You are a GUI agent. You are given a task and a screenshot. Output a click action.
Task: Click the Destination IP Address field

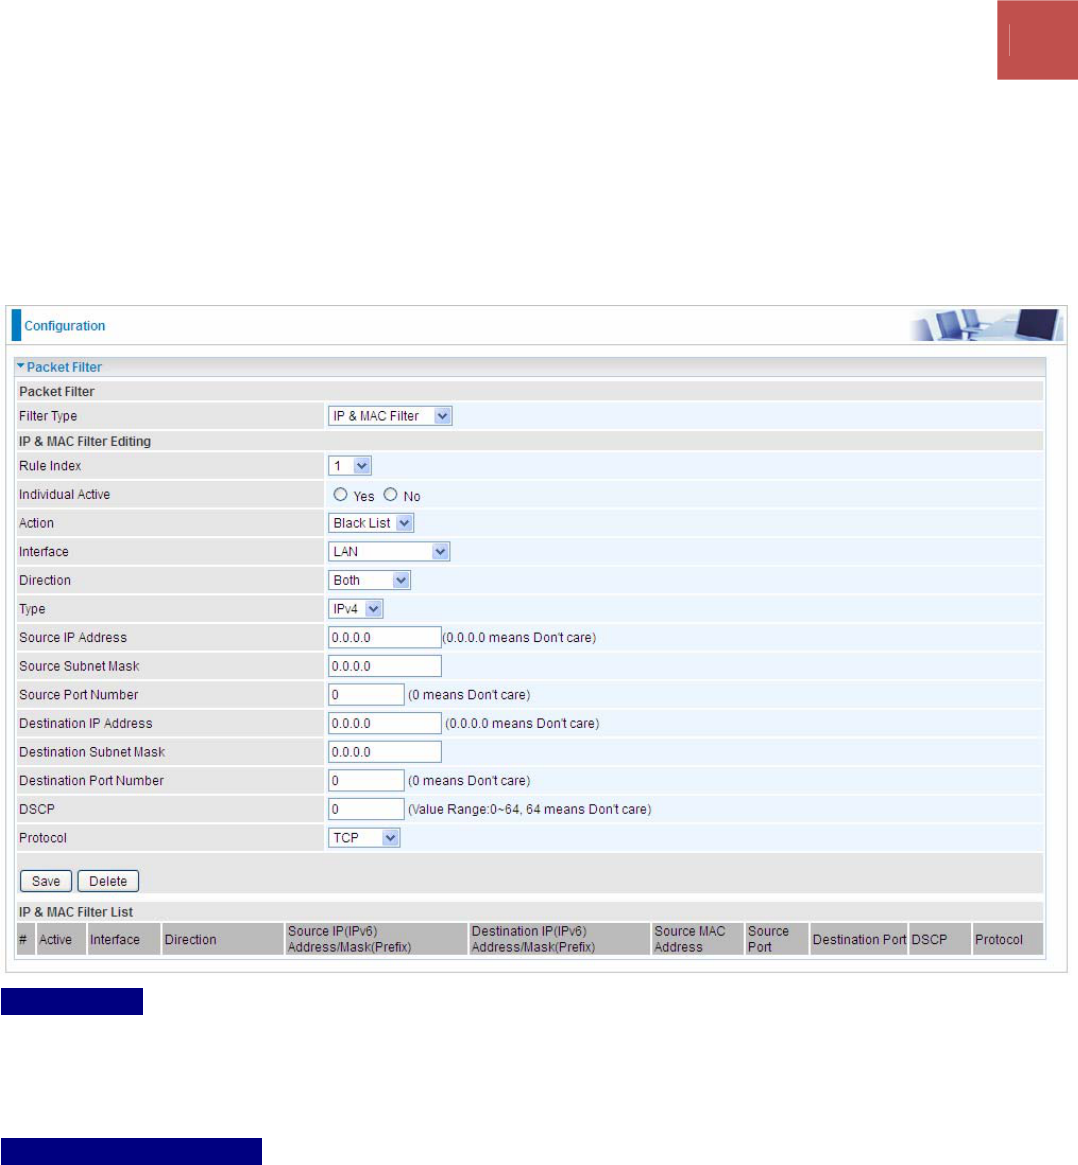pyautogui.click(x=385, y=723)
